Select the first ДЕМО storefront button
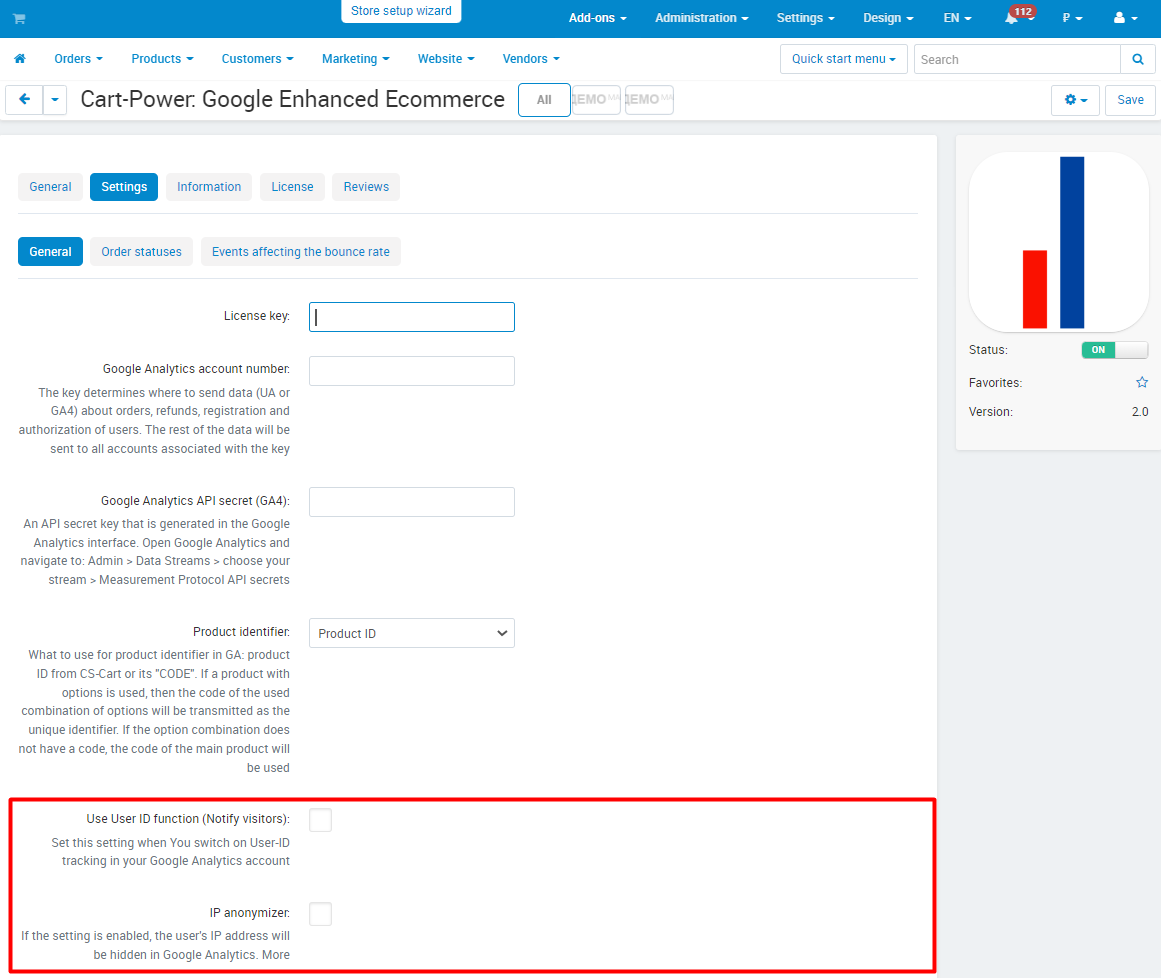1161x978 pixels. pos(596,99)
